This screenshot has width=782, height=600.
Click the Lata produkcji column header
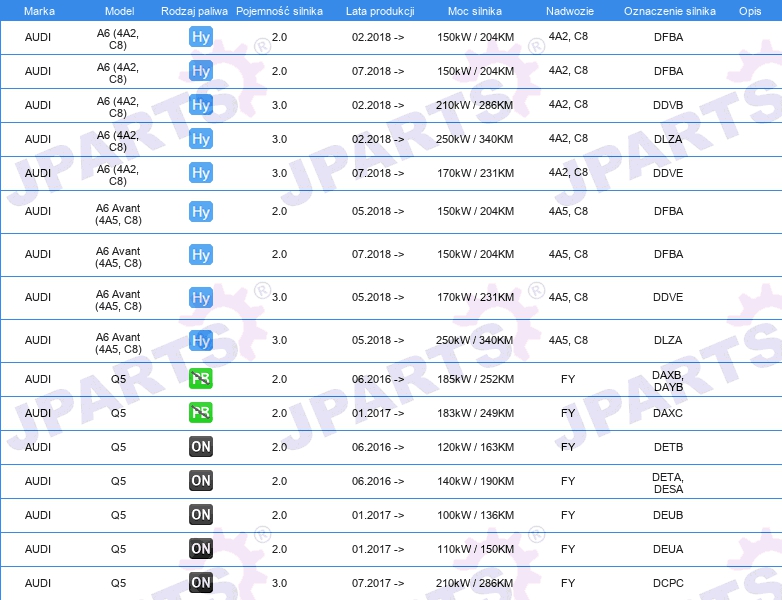pyautogui.click(x=380, y=11)
